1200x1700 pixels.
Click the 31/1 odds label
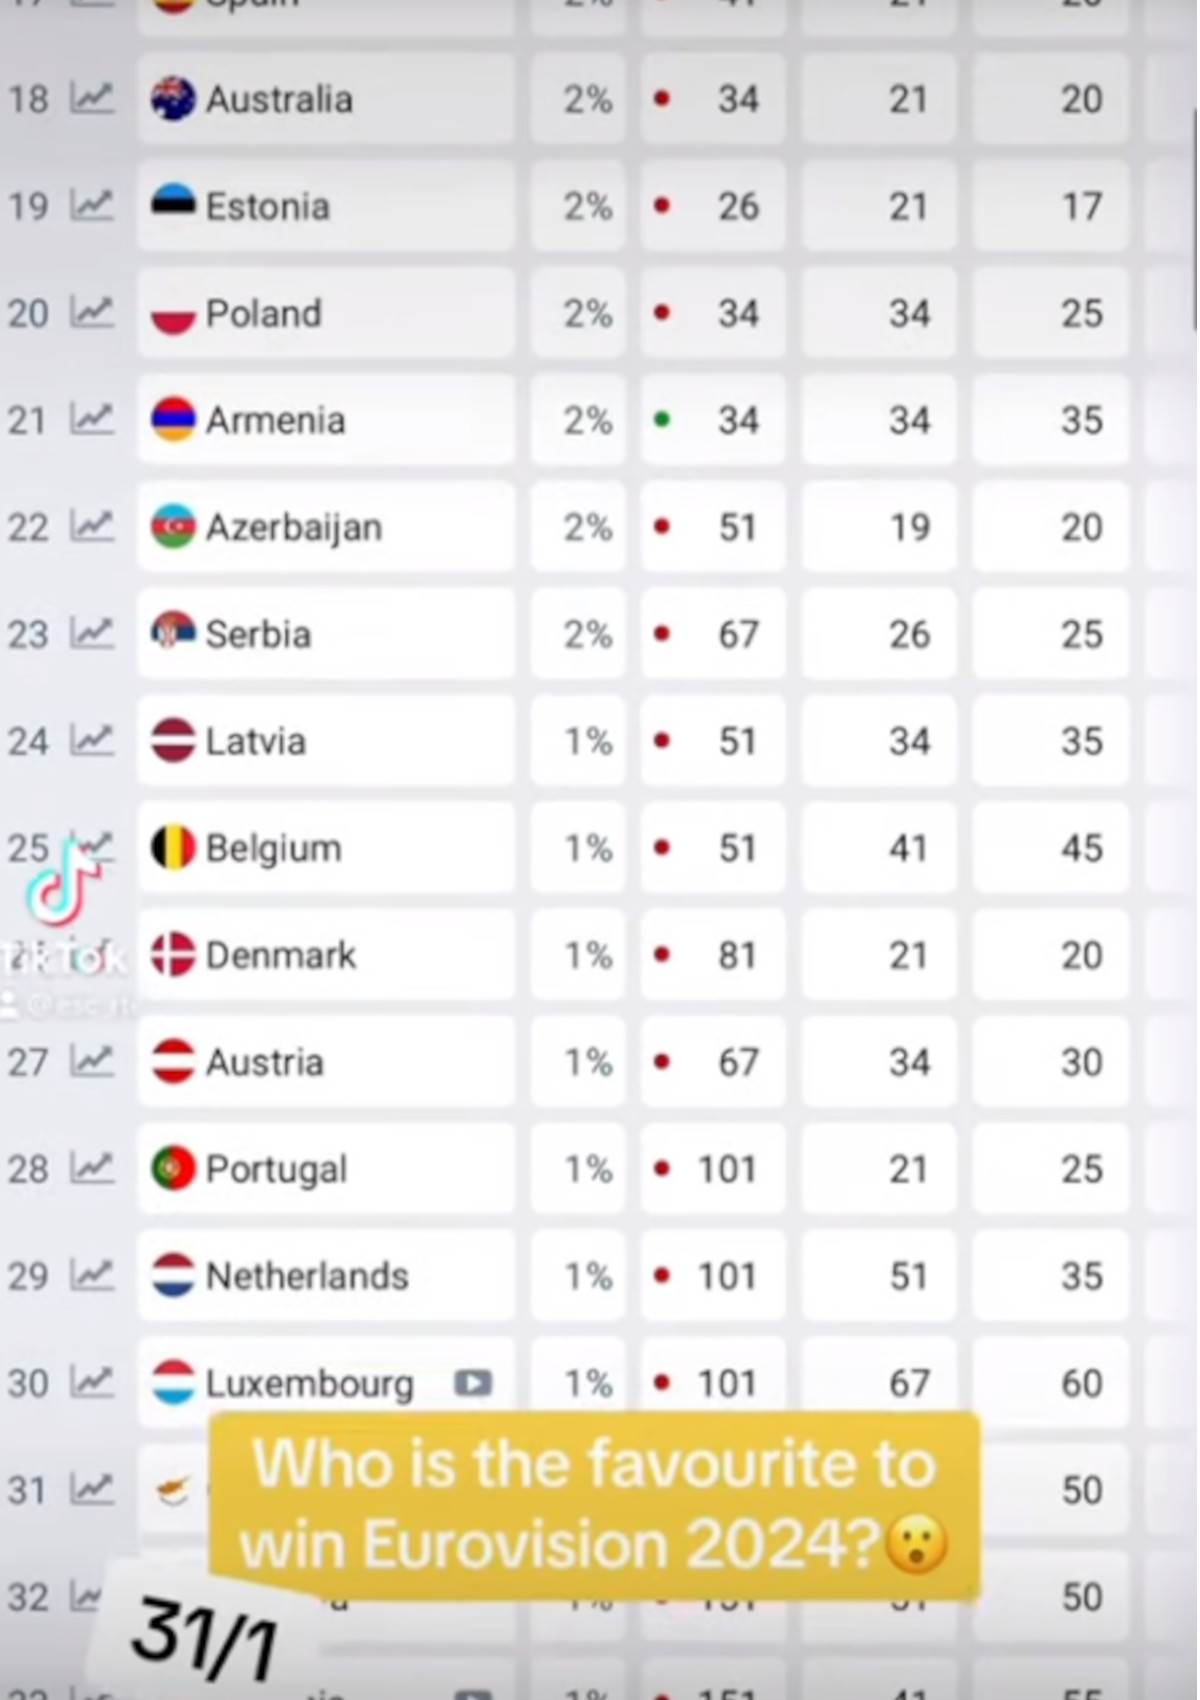[203, 1630]
